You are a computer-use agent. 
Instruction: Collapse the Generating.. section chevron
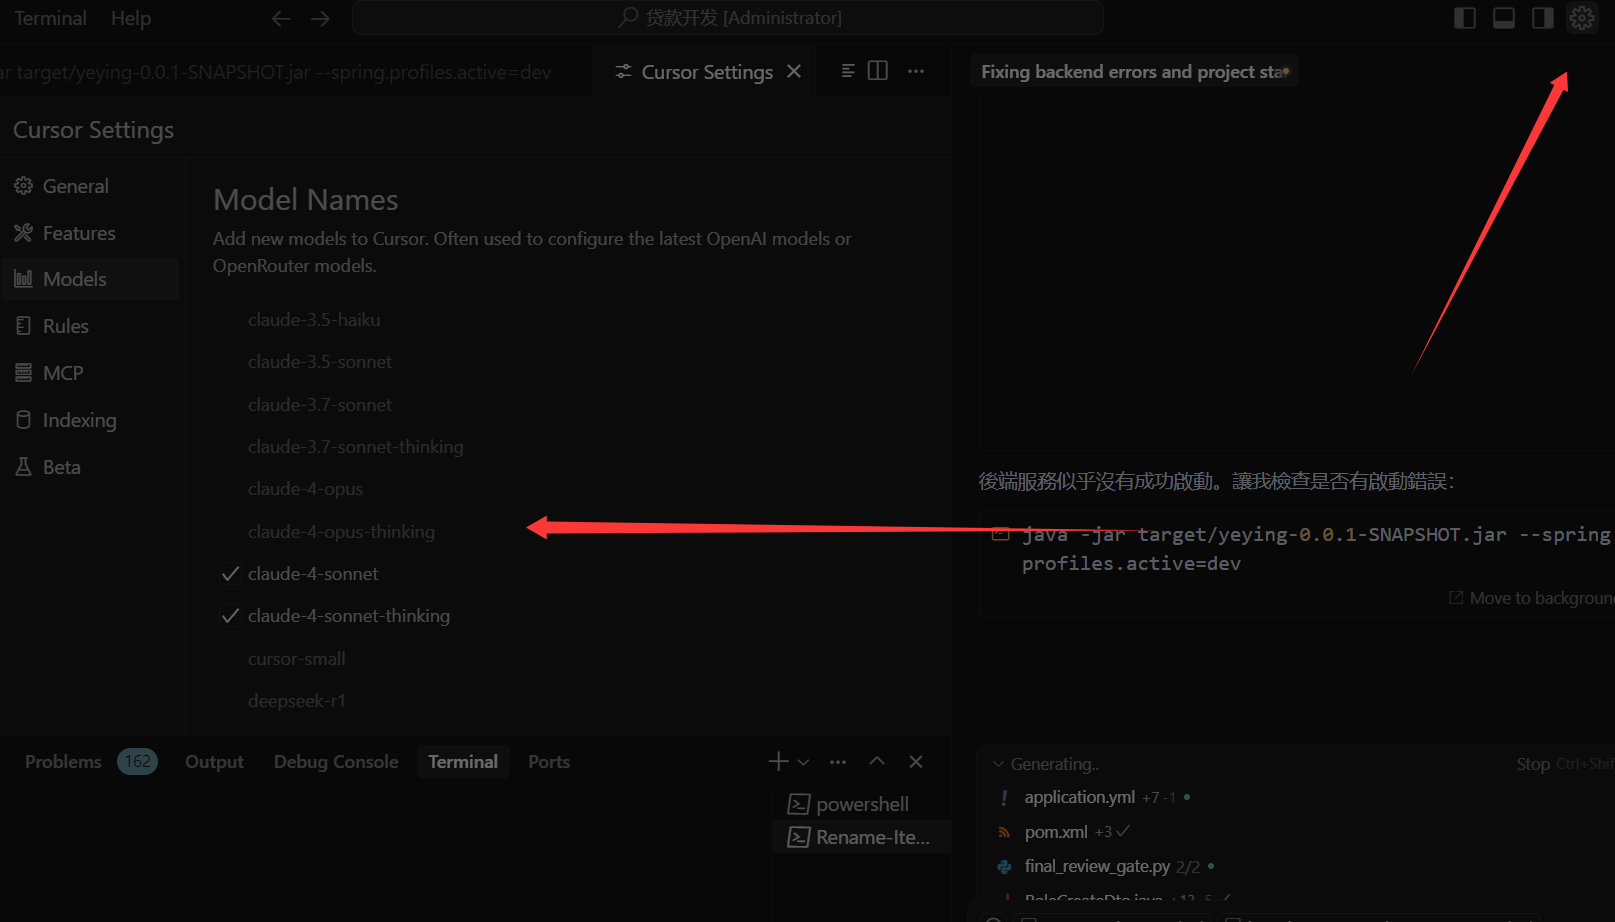(997, 764)
